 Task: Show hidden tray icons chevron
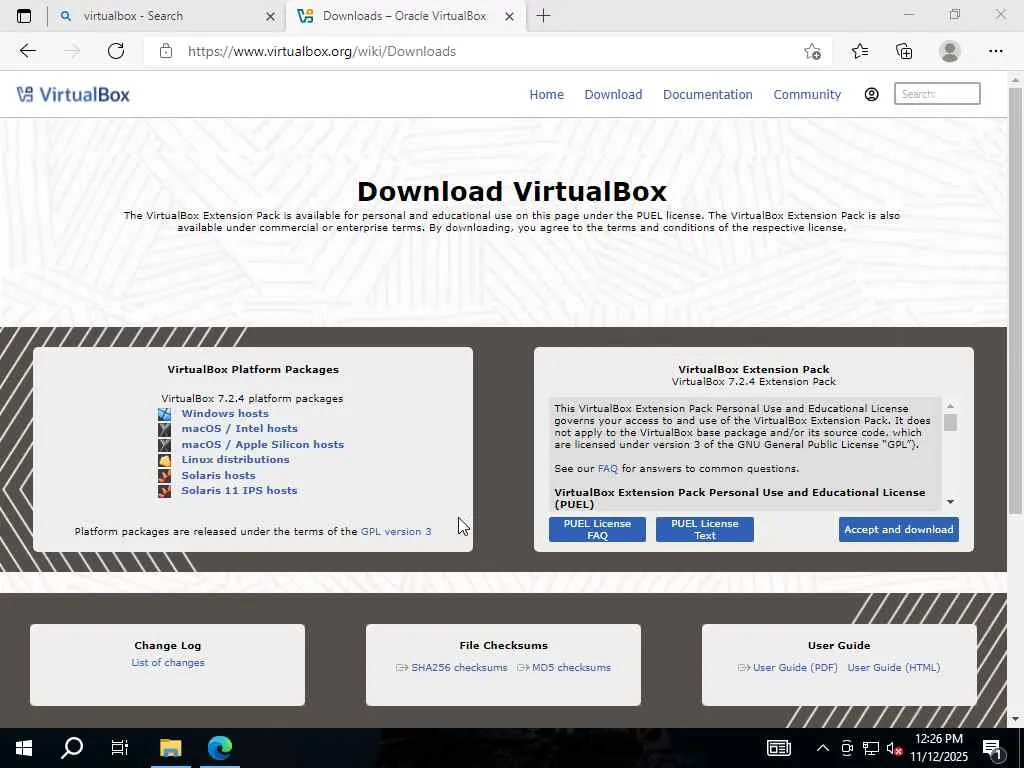point(823,748)
